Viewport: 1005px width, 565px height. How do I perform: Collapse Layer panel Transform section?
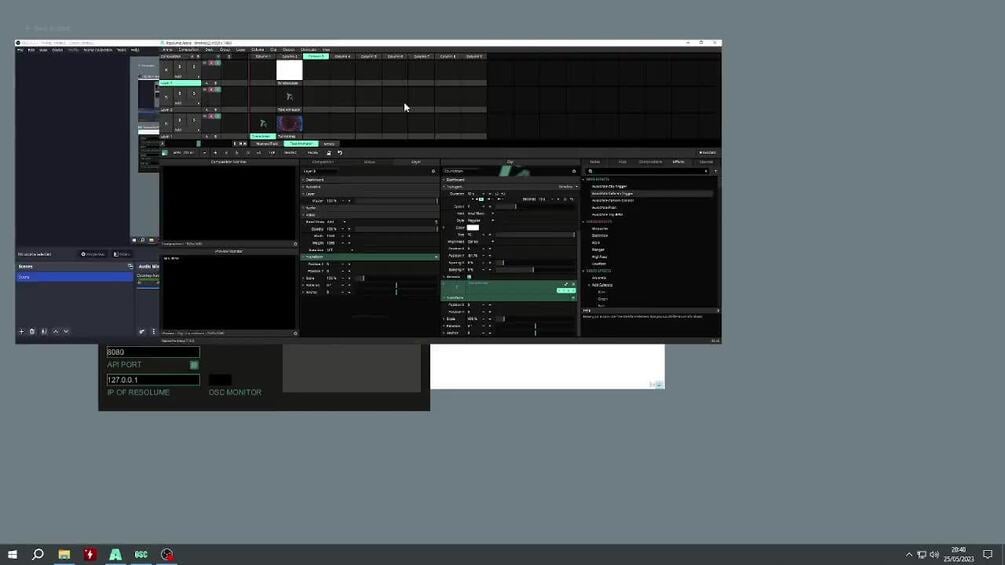point(370,257)
